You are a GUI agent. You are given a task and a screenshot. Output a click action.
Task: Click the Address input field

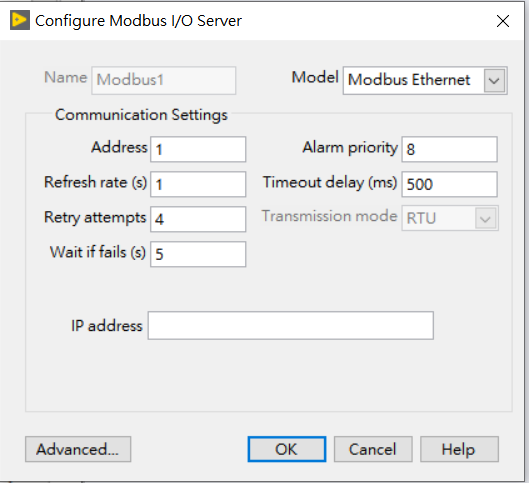pos(198,149)
